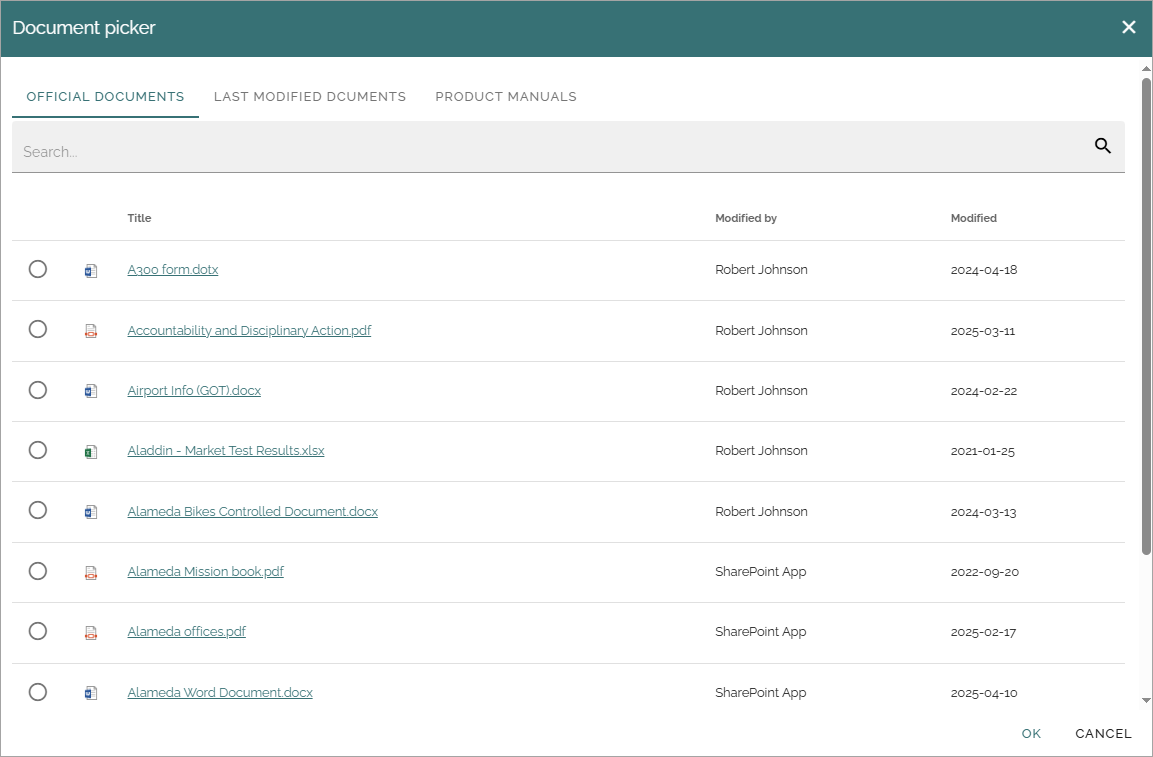The height and width of the screenshot is (757, 1153).
Task: Open Alameda Mission book.pdf link
Action: [205, 572]
